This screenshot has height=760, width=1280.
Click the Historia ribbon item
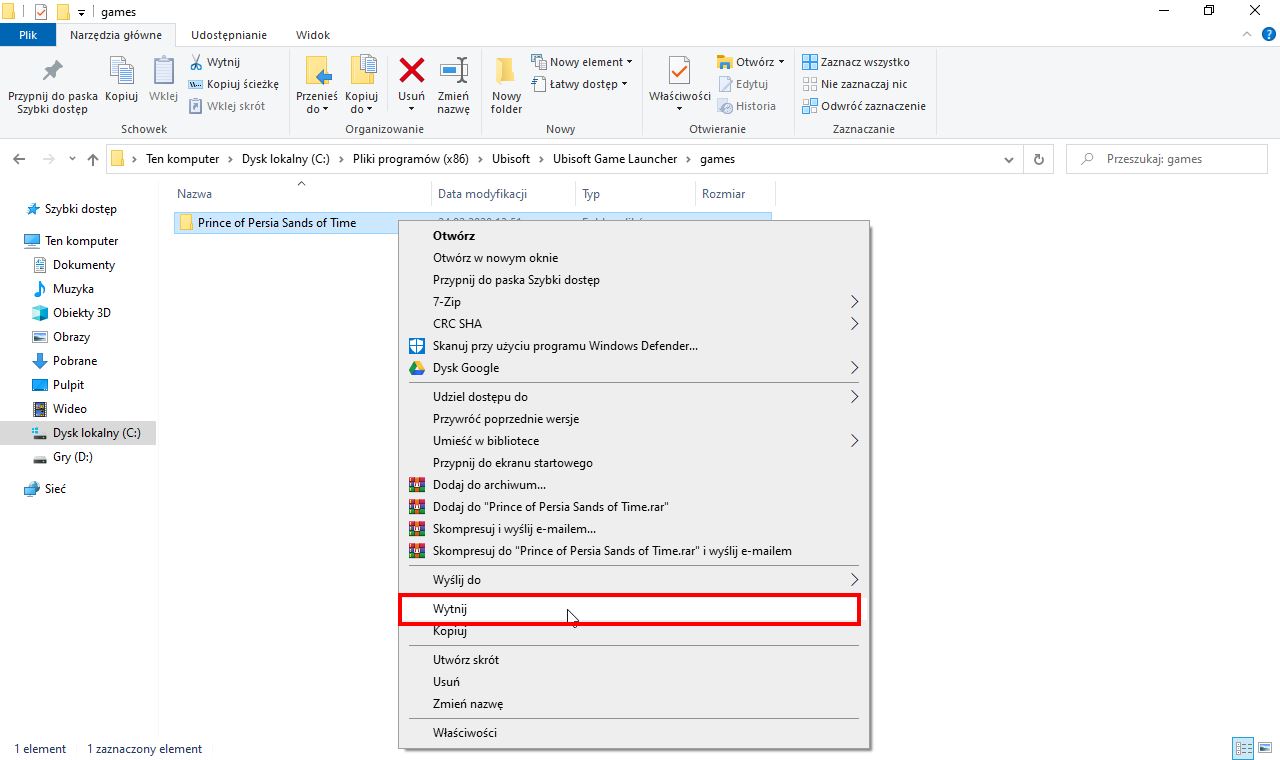pyautogui.click(x=746, y=106)
